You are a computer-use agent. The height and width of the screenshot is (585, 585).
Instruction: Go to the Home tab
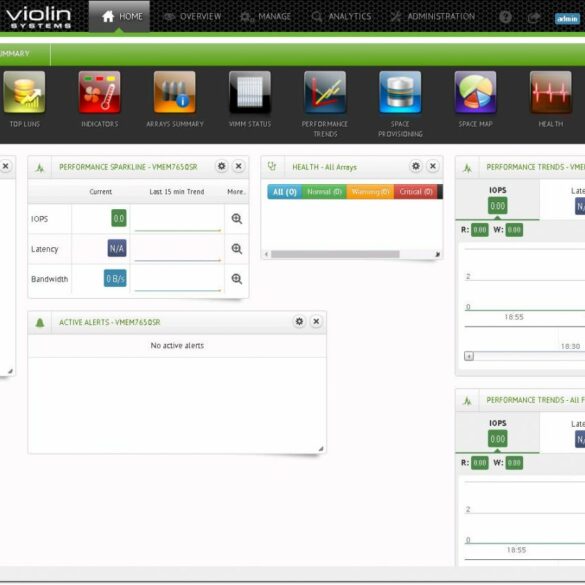[x=119, y=16]
